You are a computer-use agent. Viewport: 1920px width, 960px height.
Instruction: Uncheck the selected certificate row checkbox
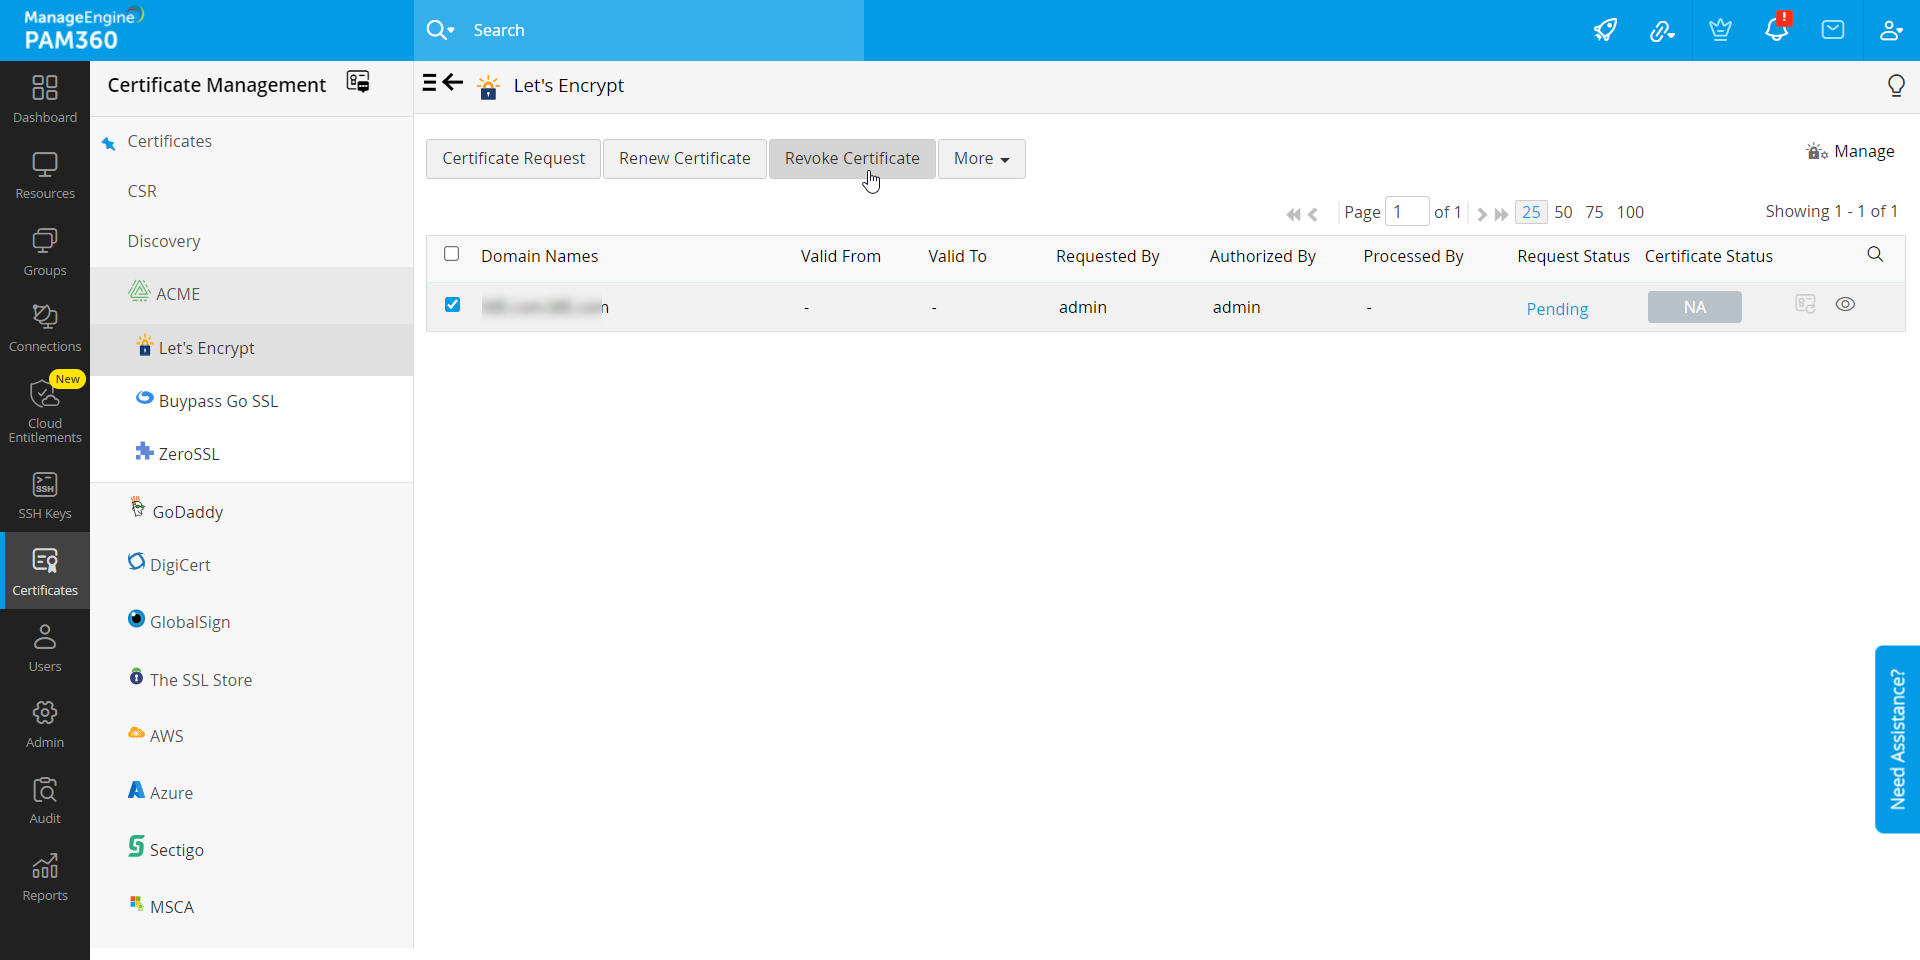click(x=452, y=305)
